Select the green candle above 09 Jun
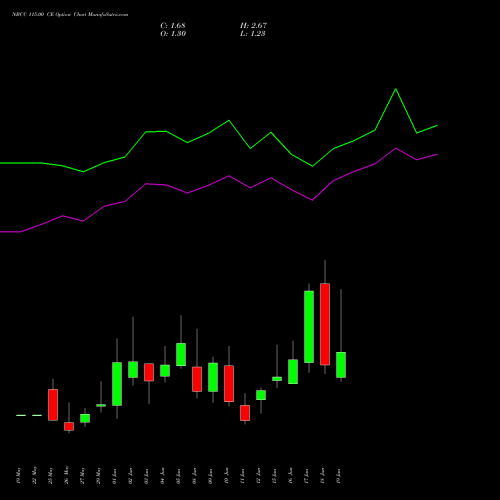The width and height of the screenshot is (500, 500). [x=213, y=377]
